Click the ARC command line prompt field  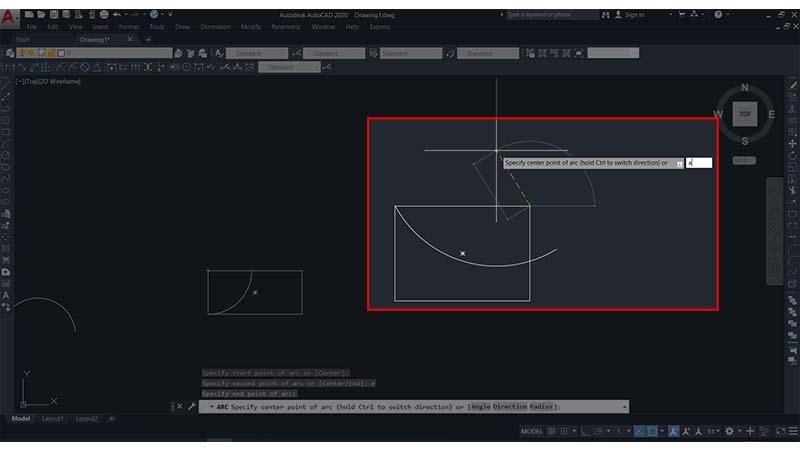click(414, 407)
